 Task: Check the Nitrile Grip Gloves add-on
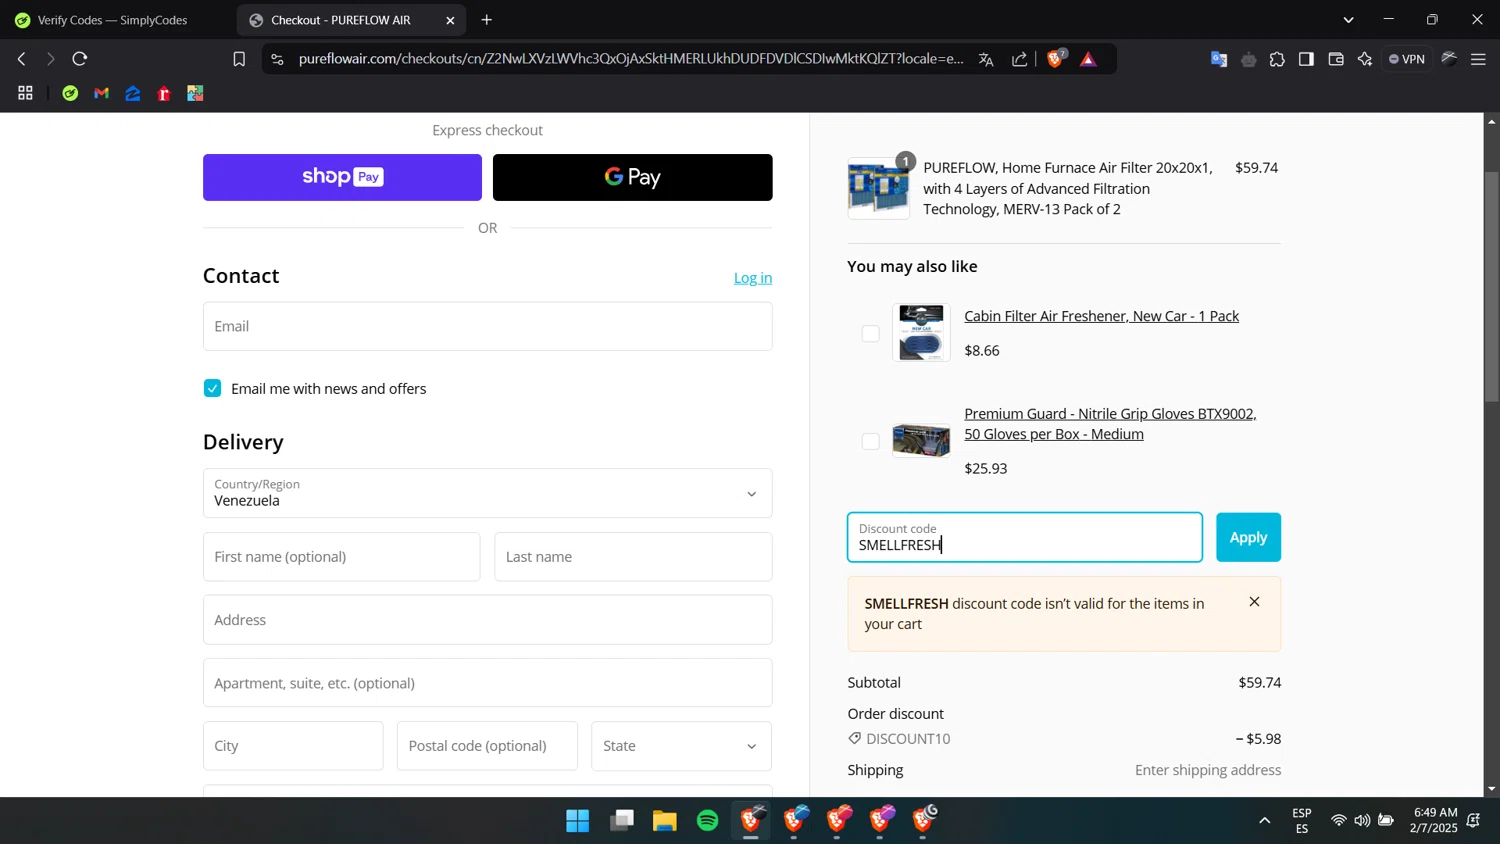tap(871, 442)
